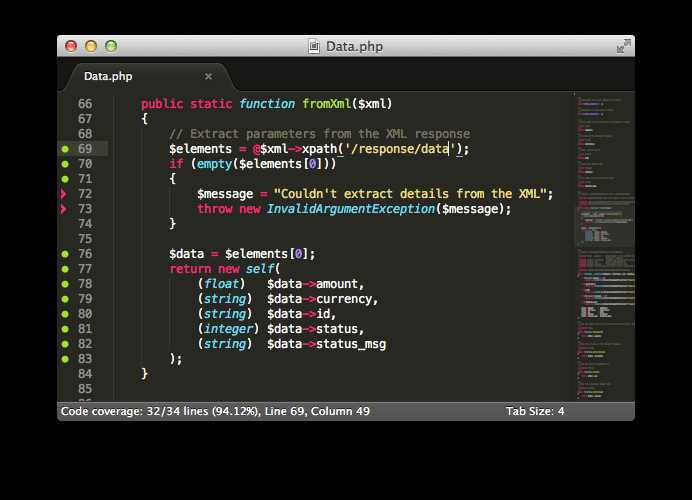This screenshot has height=500, width=692.
Task: Click the empty keyword on line 70
Action: [214, 164]
